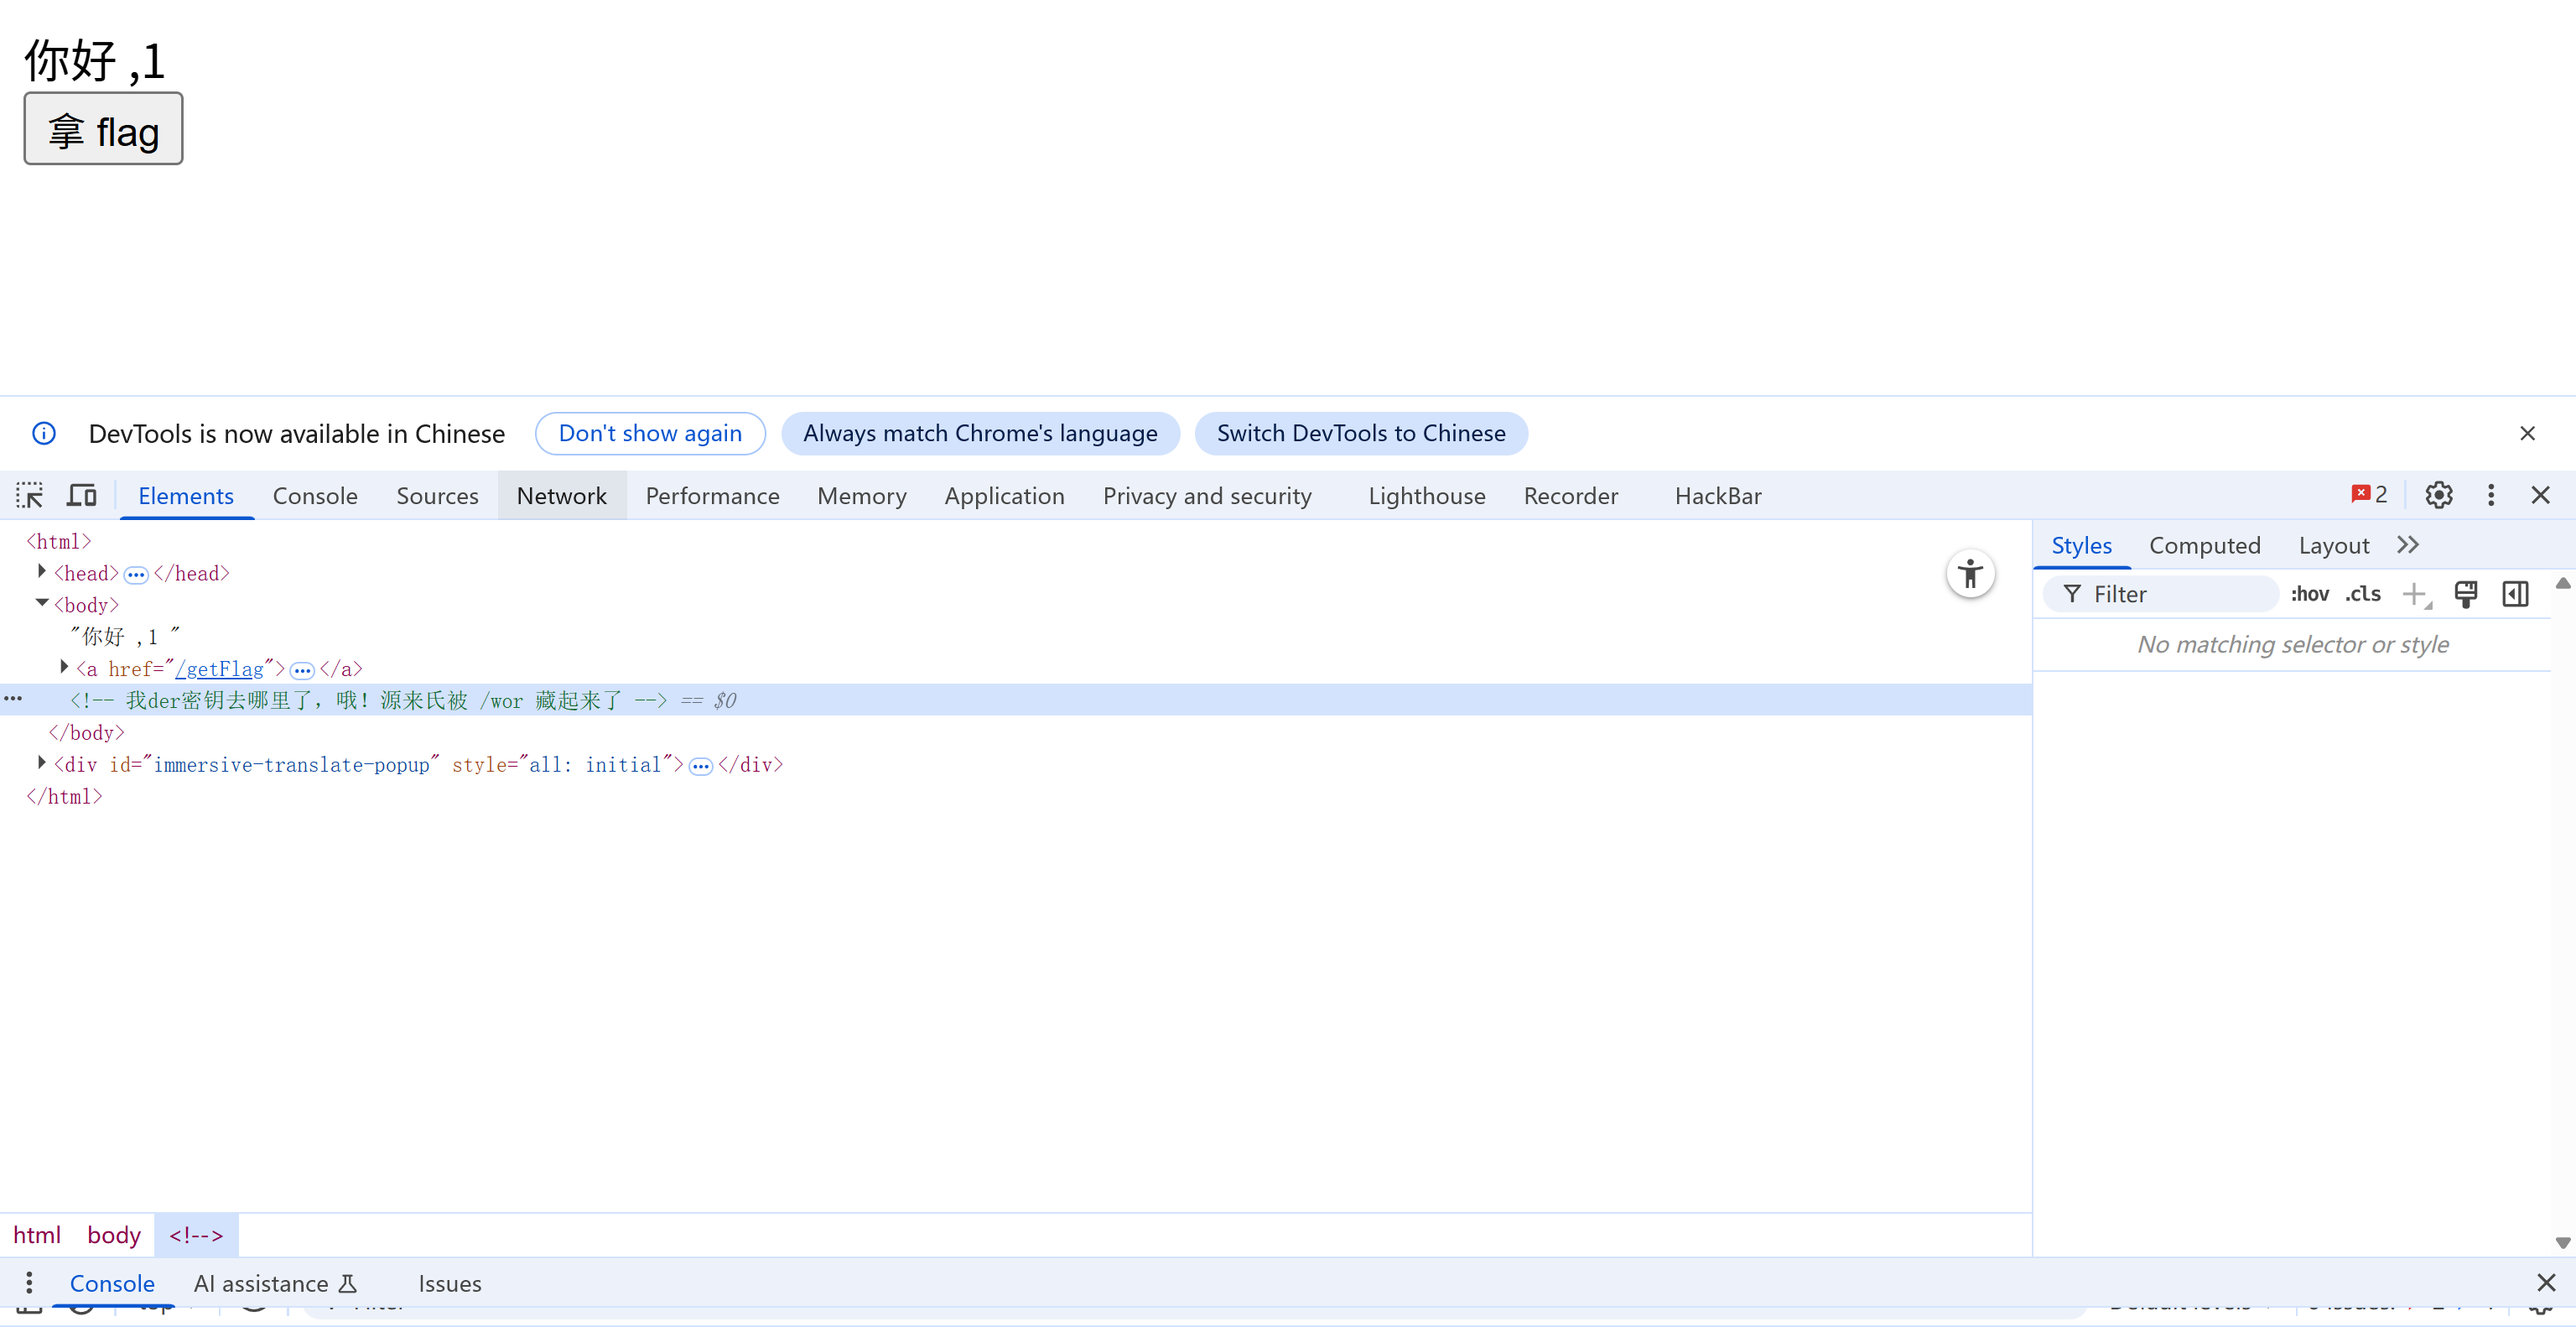The width and height of the screenshot is (2576, 1327).
Task: Toggle the device toolbar icon
Action: [81, 495]
